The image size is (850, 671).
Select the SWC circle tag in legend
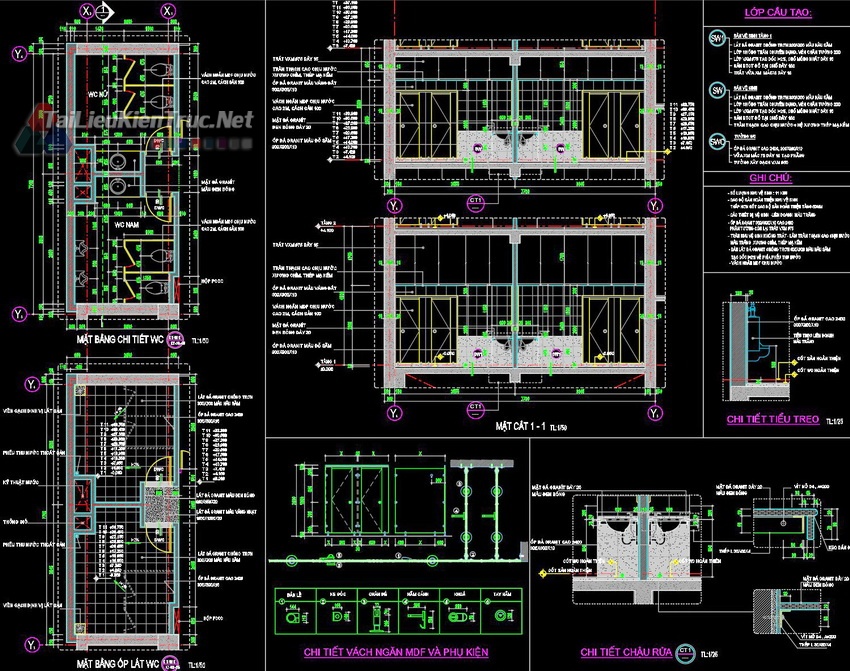pos(717,141)
